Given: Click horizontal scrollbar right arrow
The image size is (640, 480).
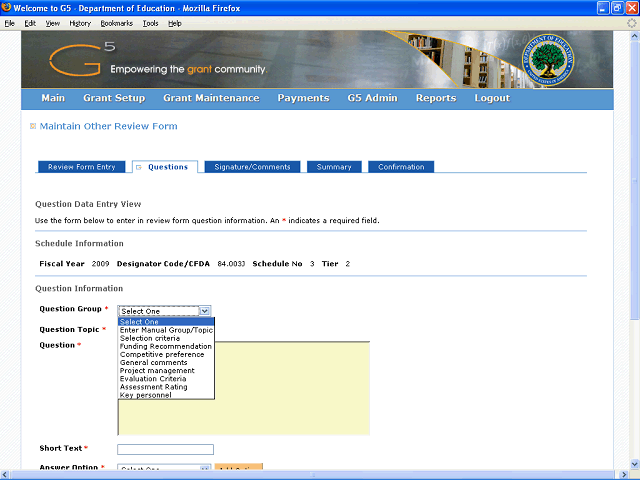Looking at the screenshot, I should 624,475.
